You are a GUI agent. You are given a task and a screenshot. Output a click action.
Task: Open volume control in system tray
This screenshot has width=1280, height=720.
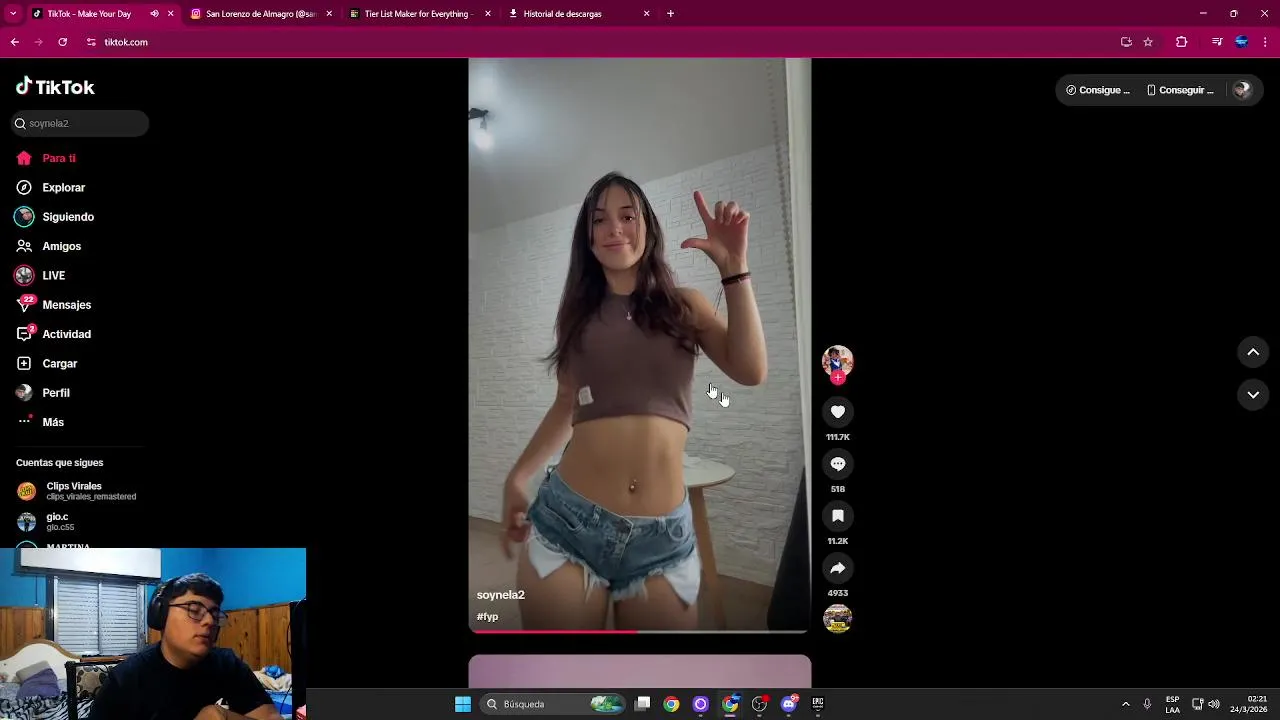click(x=1214, y=704)
